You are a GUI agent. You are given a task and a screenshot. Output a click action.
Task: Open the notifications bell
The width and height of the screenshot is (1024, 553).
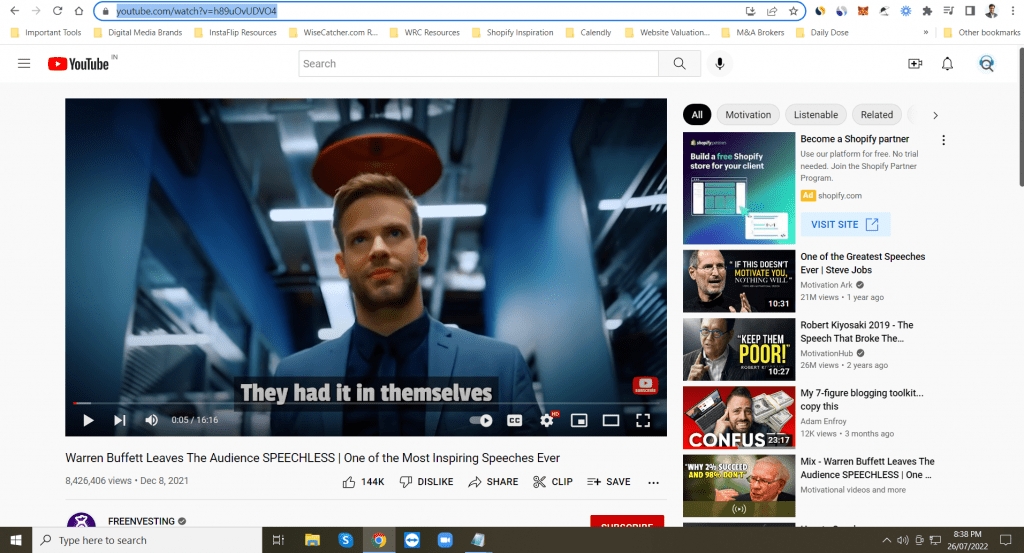tap(947, 63)
